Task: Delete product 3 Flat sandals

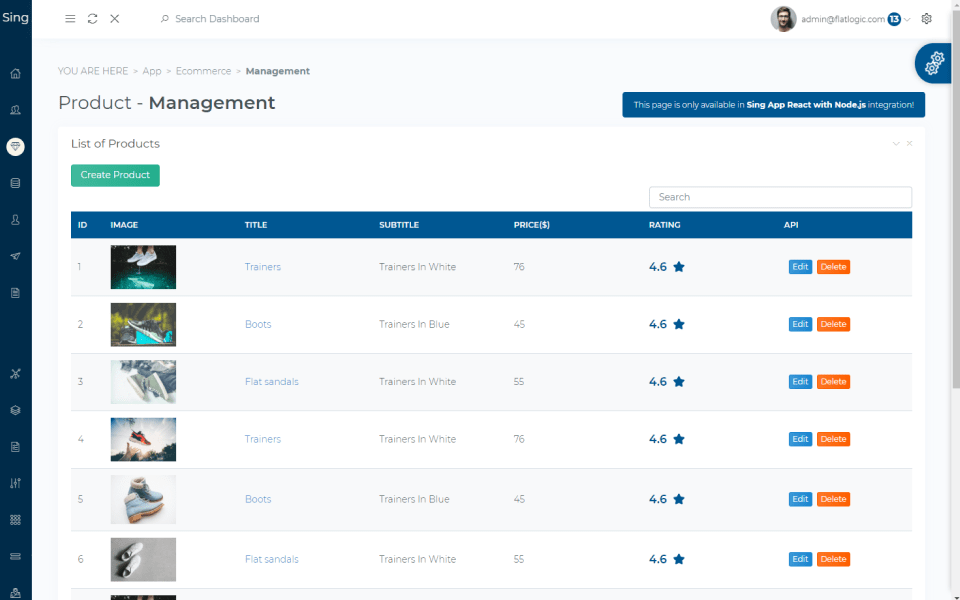Action: (833, 382)
